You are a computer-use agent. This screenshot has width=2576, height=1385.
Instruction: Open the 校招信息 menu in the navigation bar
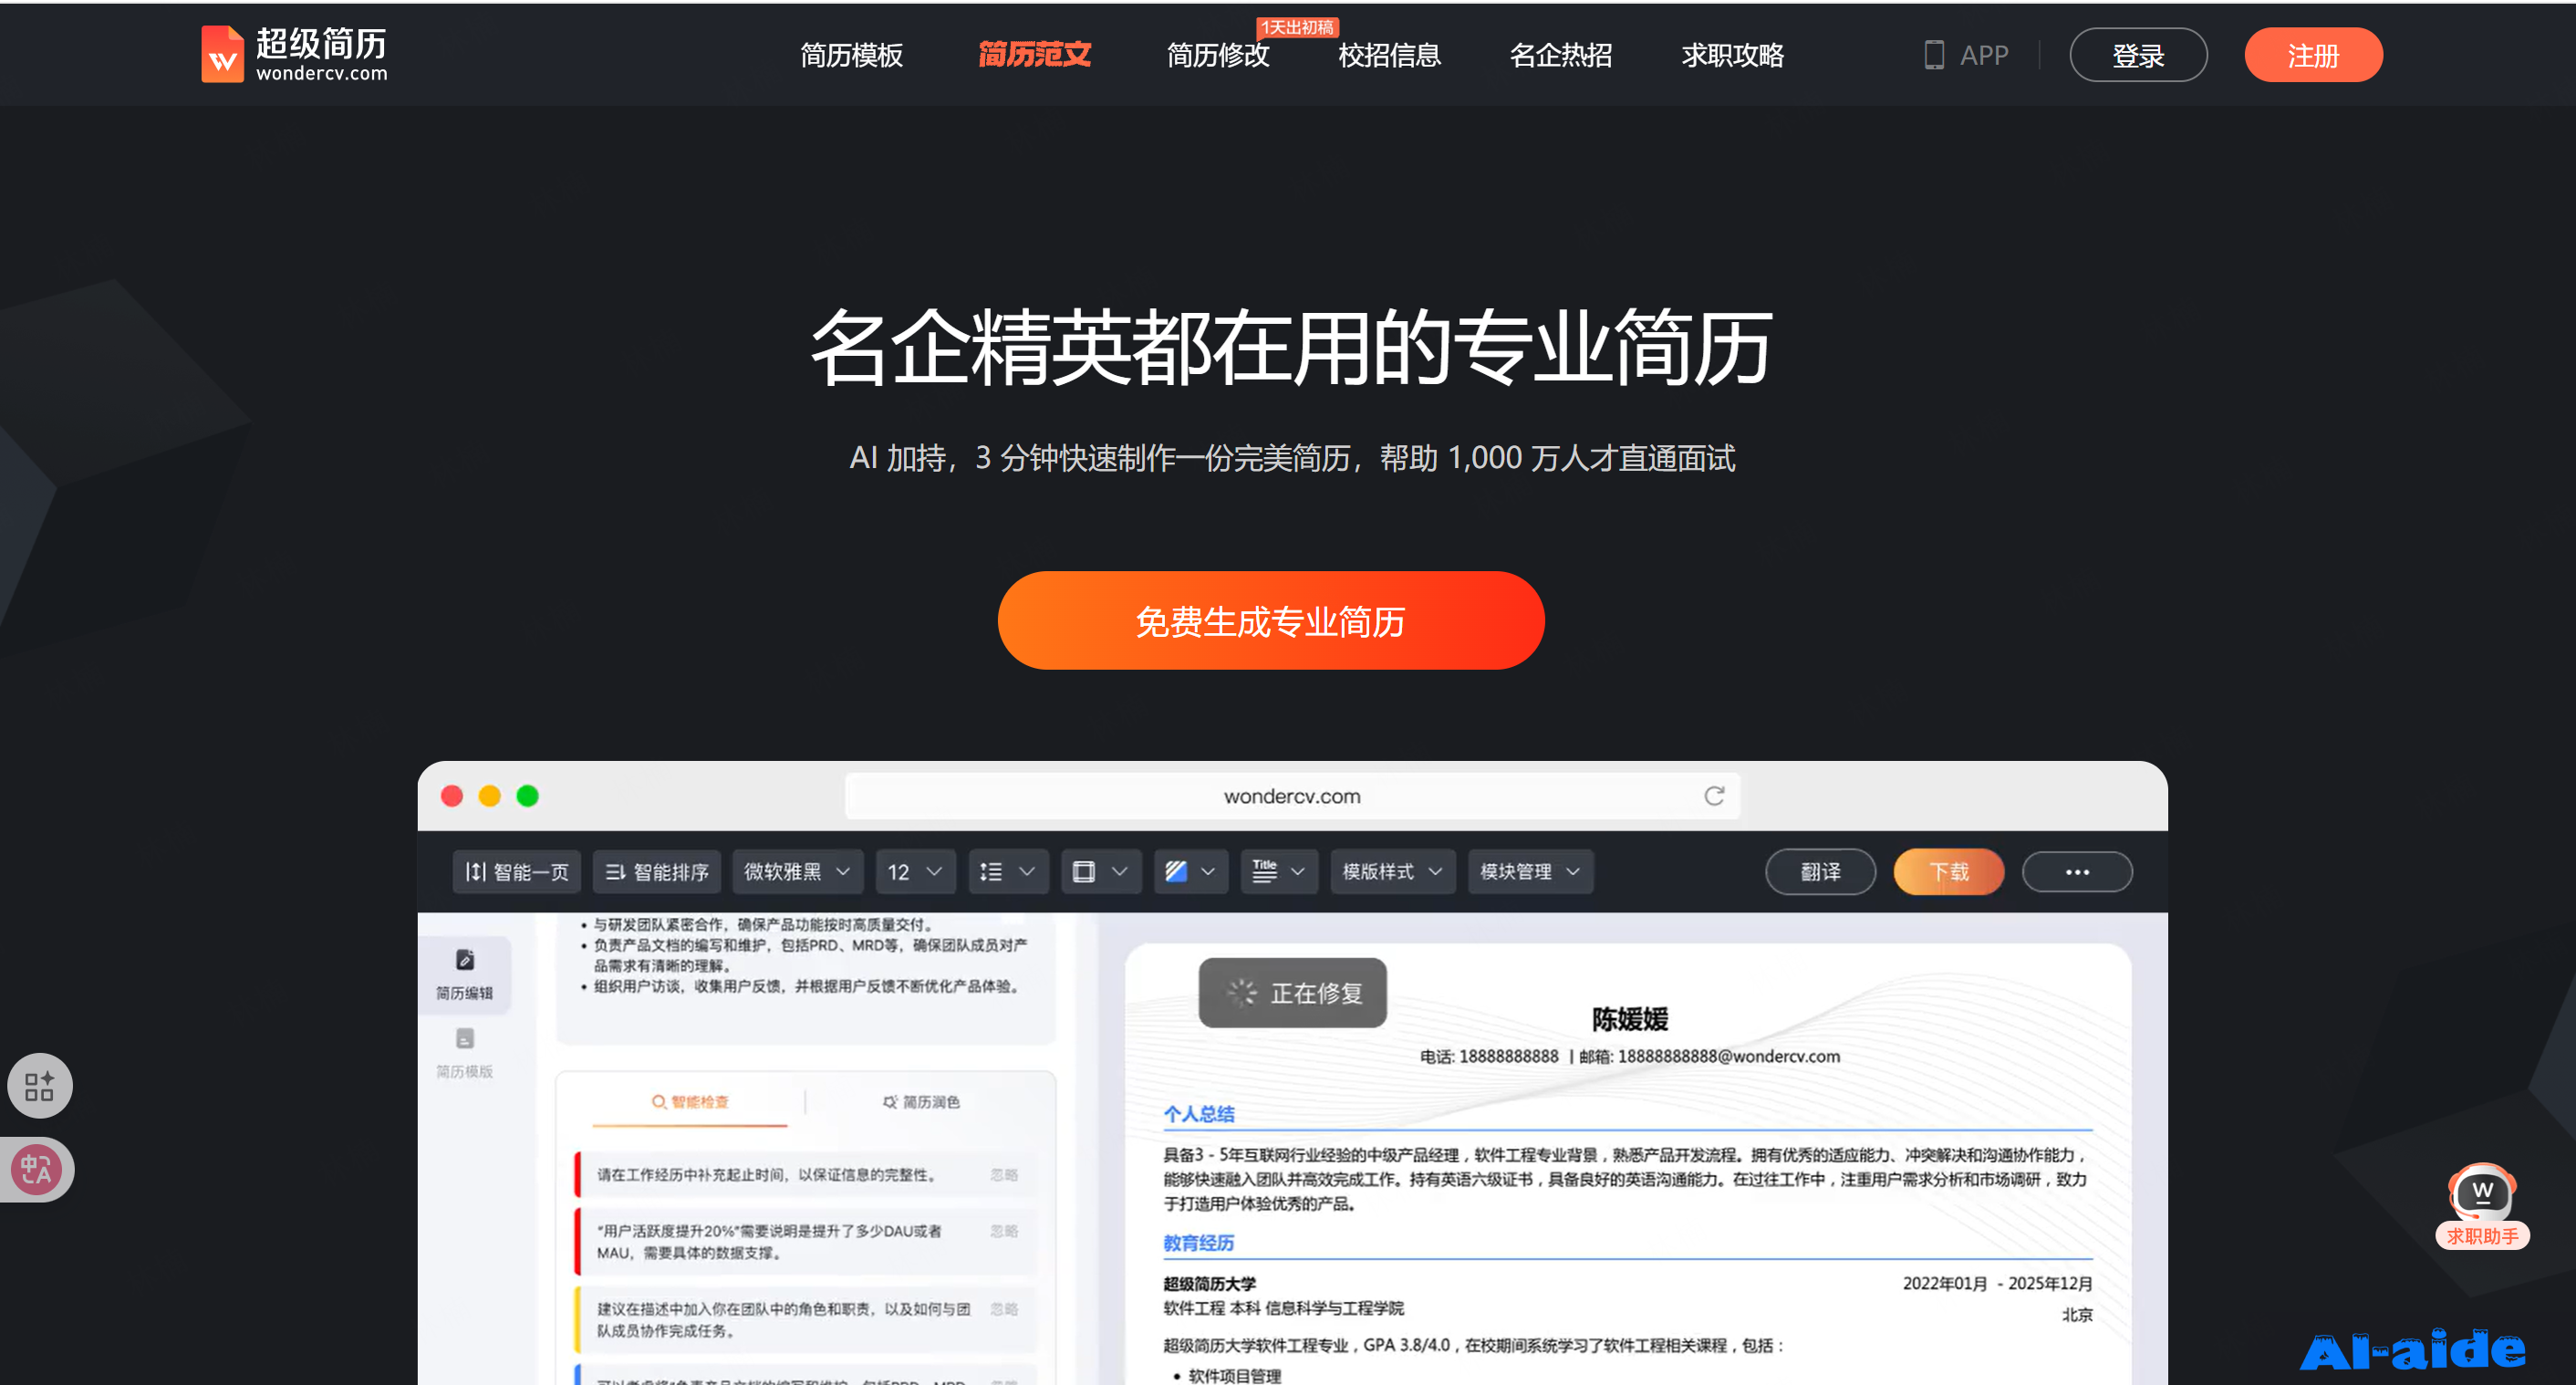[1388, 56]
